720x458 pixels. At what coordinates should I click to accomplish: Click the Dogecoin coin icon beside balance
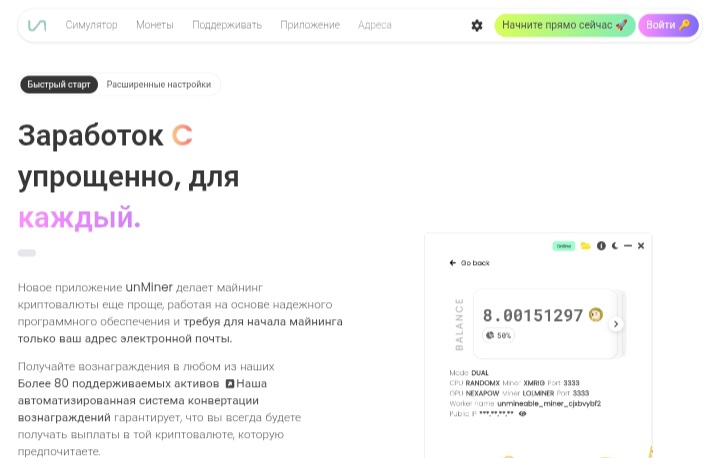click(x=596, y=315)
